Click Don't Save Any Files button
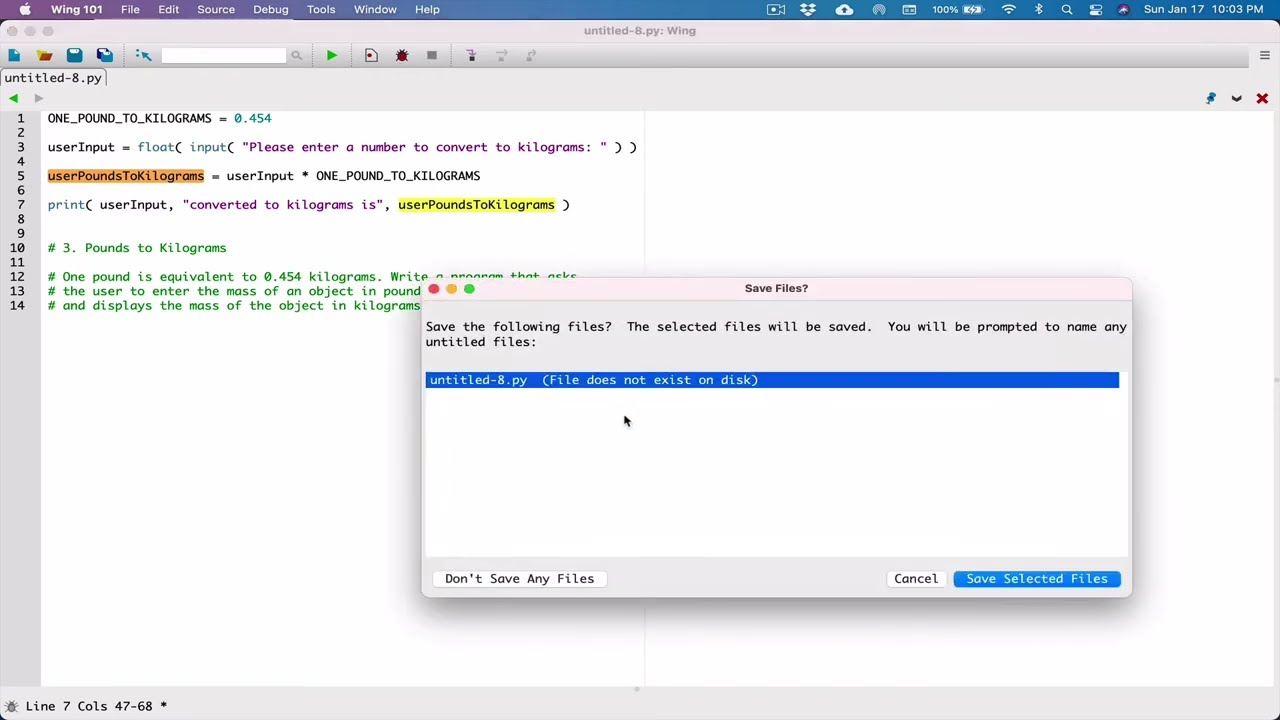 pos(519,579)
